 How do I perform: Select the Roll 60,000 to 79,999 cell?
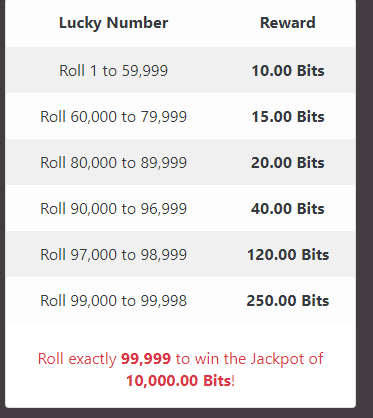click(x=113, y=117)
